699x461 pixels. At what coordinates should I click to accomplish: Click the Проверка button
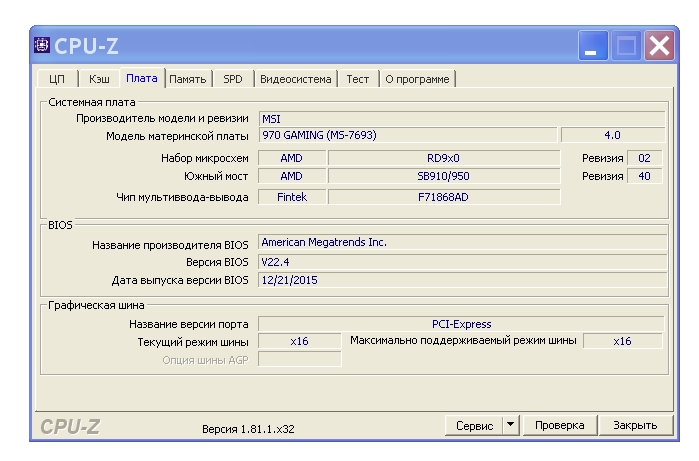pyautogui.click(x=560, y=426)
